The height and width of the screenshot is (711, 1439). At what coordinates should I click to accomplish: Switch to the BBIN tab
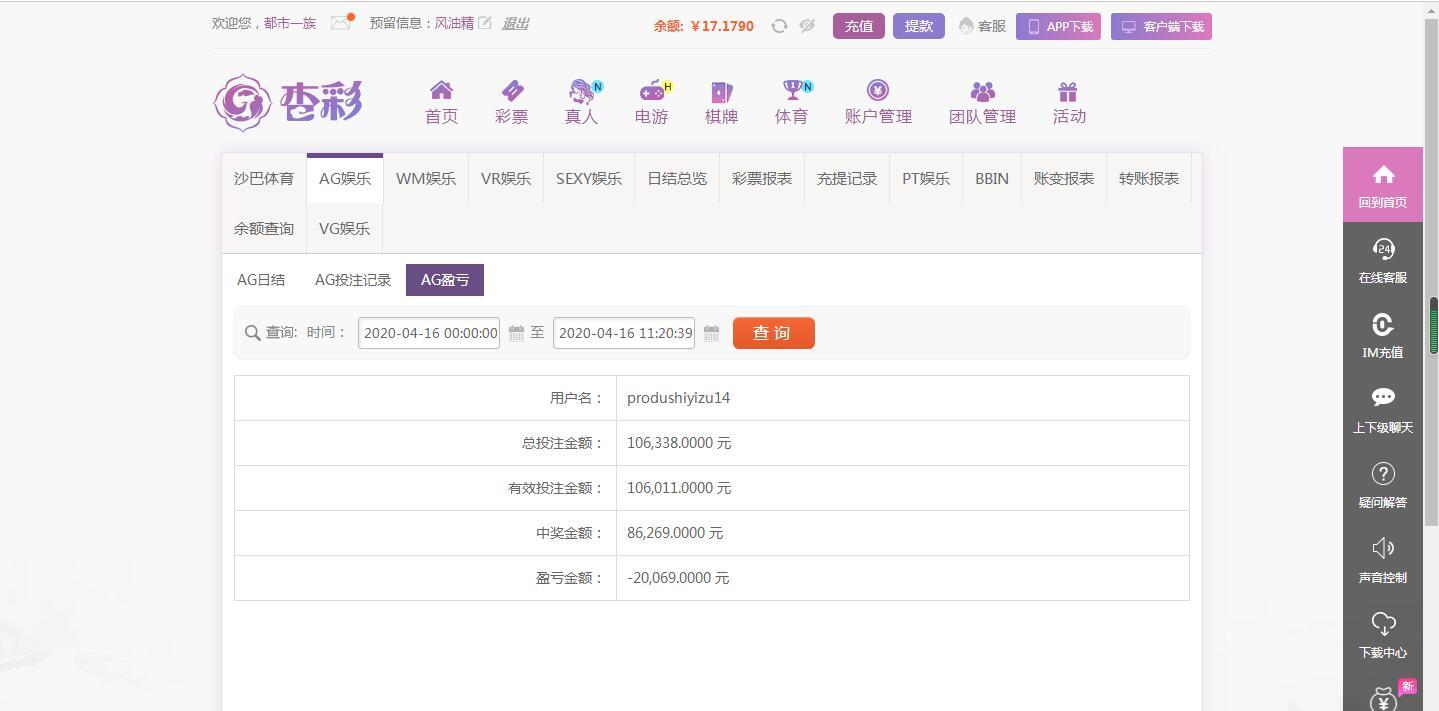pyautogui.click(x=992, y=178)
